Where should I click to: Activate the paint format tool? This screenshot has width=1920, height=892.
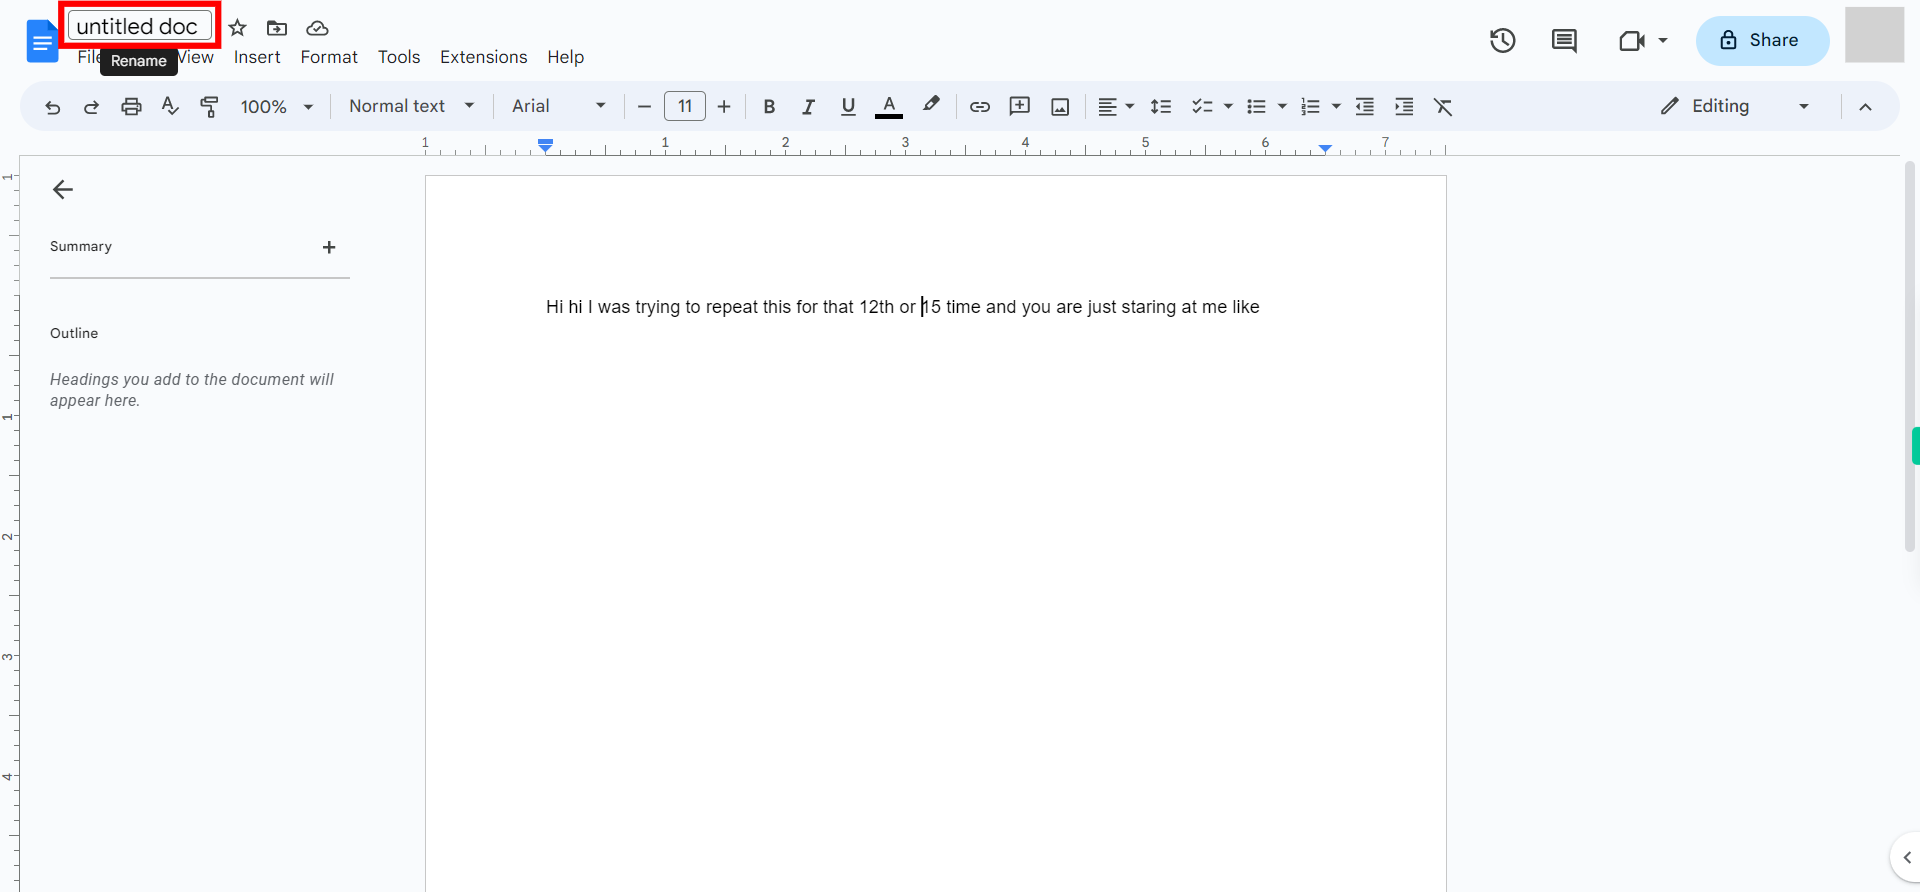coord(209,107)
